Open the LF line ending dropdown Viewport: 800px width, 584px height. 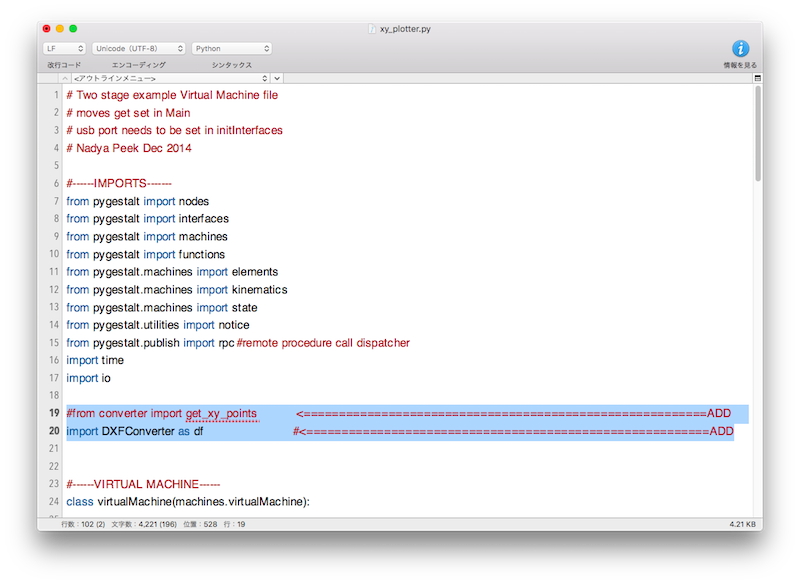point(64,48)
